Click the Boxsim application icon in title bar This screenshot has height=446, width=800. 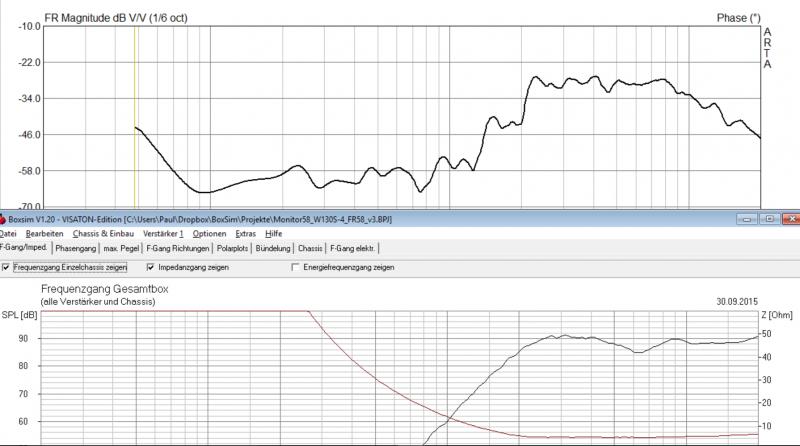pos(3,219)
